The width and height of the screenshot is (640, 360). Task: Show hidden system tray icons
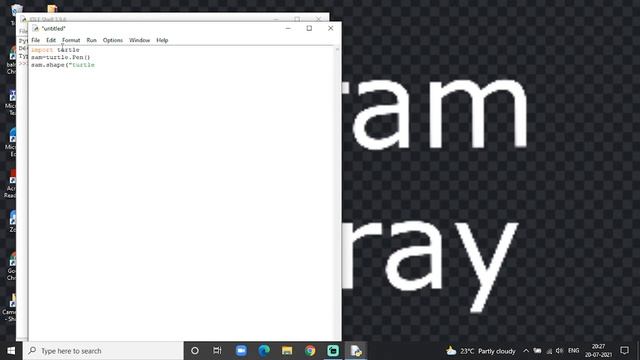pos(526,351)
